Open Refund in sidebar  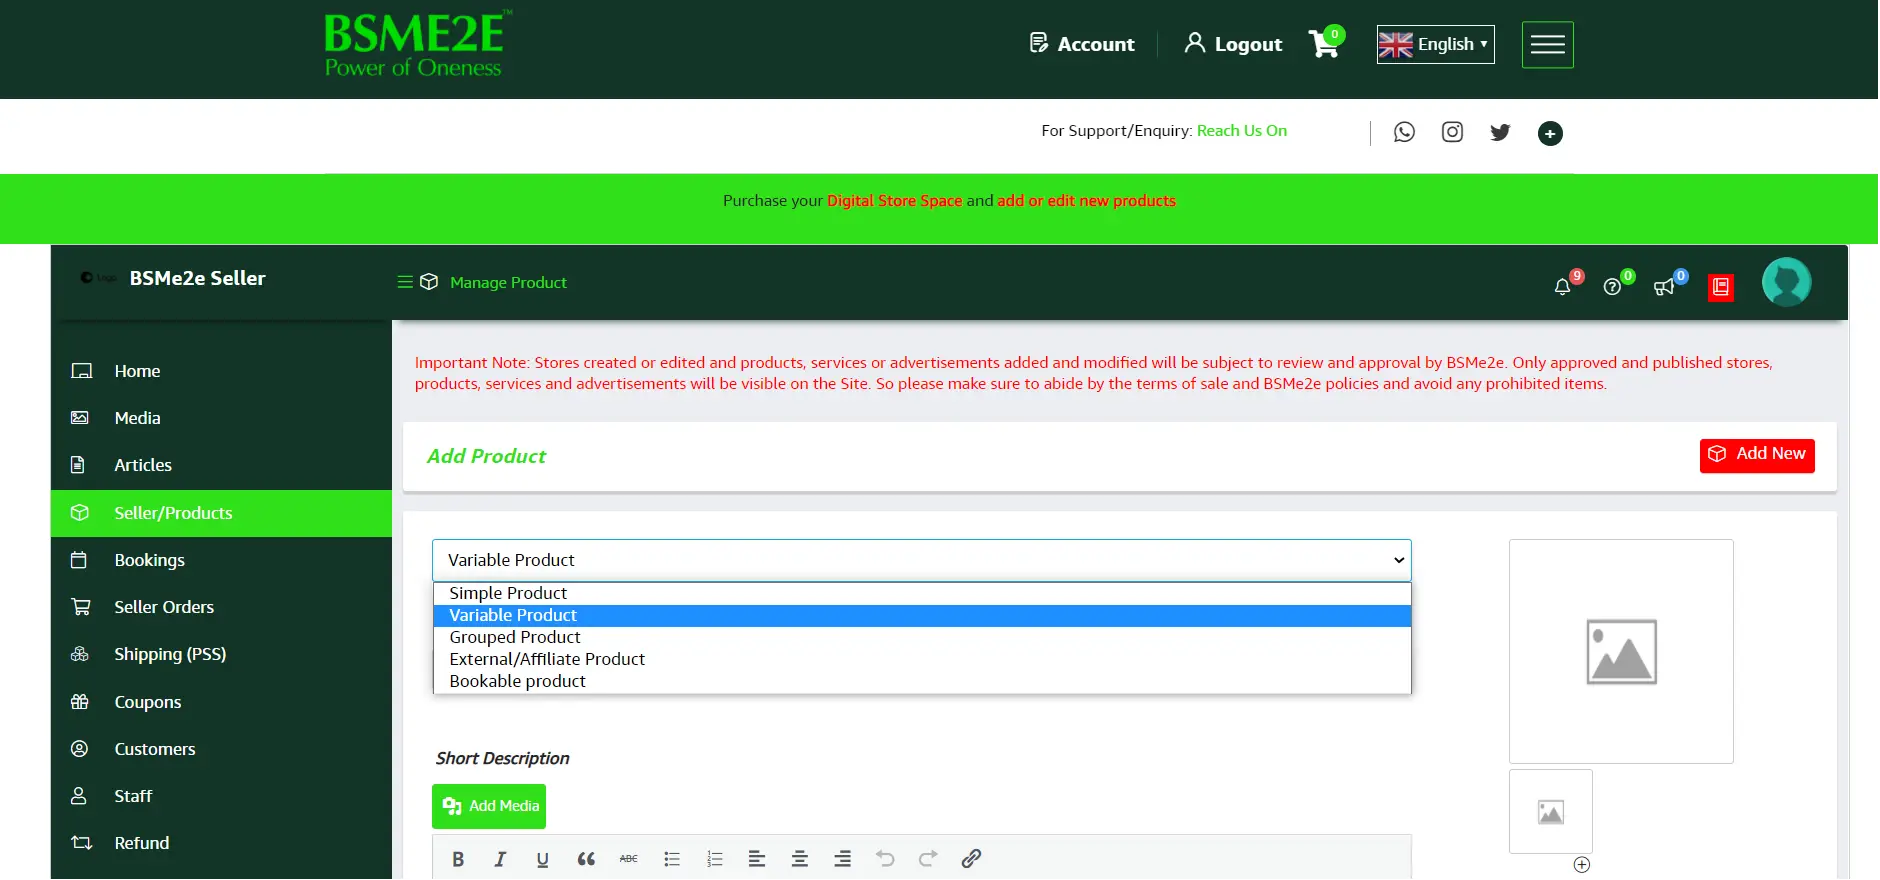point(221,843)
